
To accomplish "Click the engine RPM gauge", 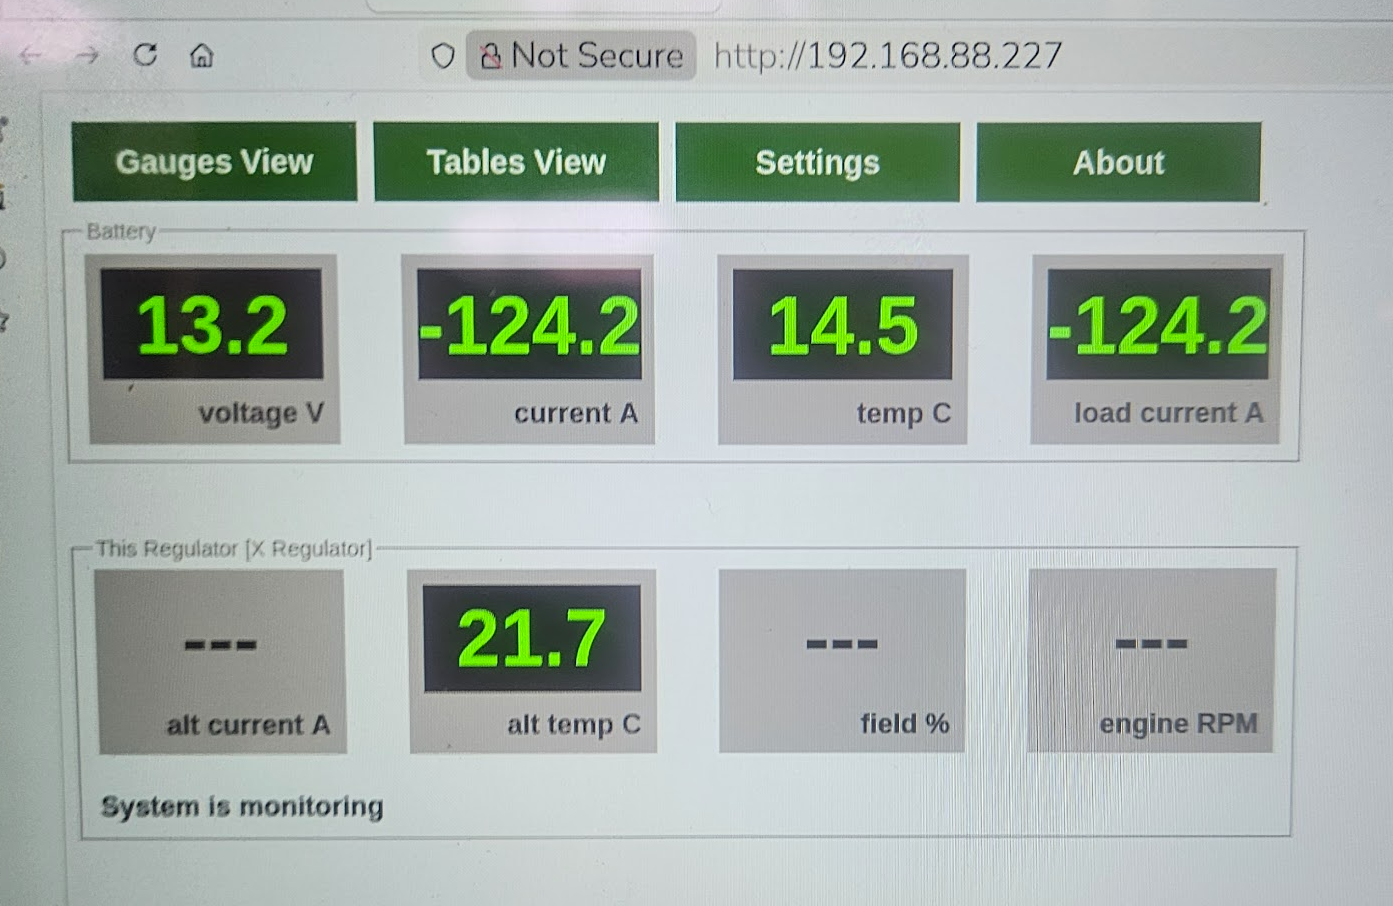I will [x=1151, y=661].
